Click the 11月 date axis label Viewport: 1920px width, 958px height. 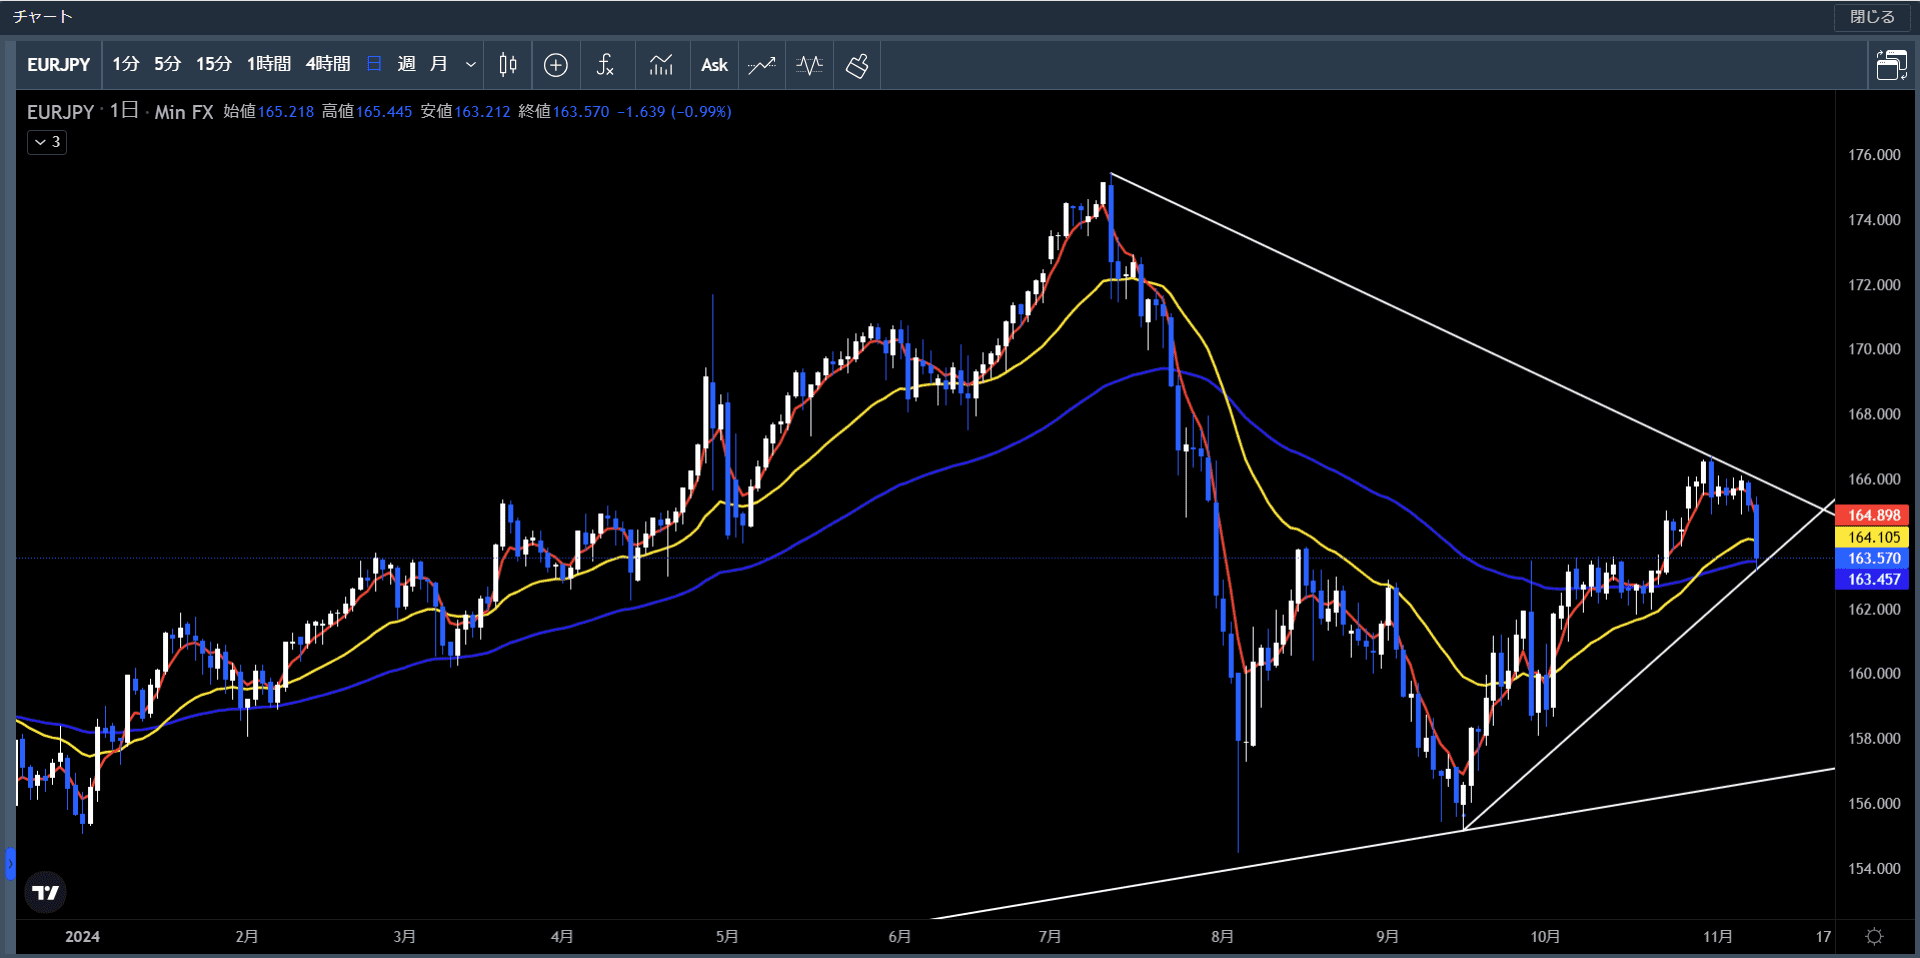click(x=1718, y=937)
